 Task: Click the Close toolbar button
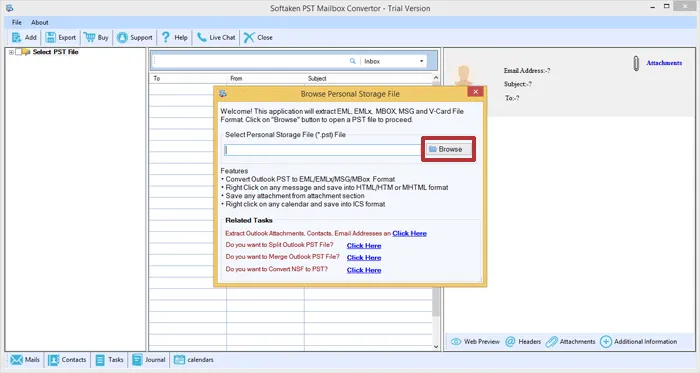point(258,37)
